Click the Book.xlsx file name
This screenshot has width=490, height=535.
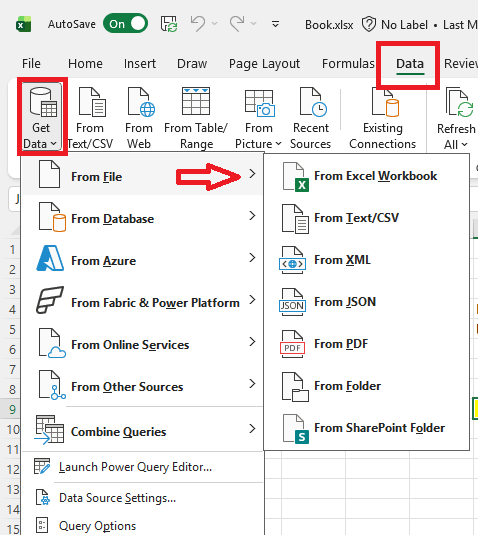coord(329,25)
